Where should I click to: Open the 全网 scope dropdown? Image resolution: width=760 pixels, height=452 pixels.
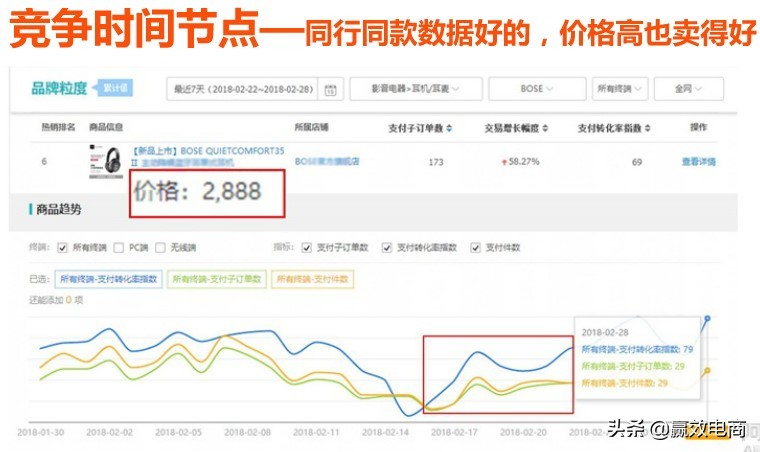click(688, 89)
